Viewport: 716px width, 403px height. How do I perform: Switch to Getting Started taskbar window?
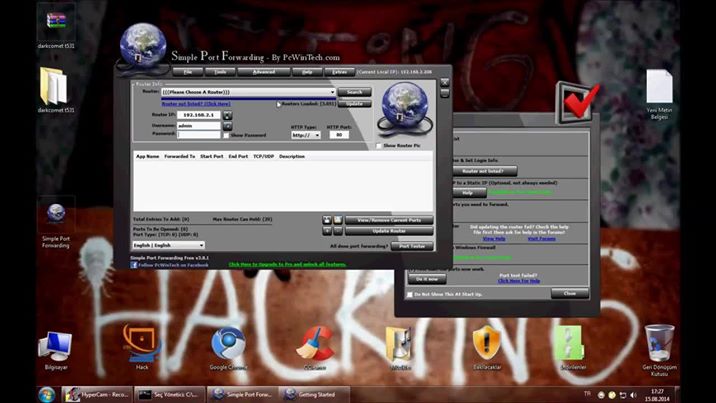pyautogui.click(x=314, y=394)
